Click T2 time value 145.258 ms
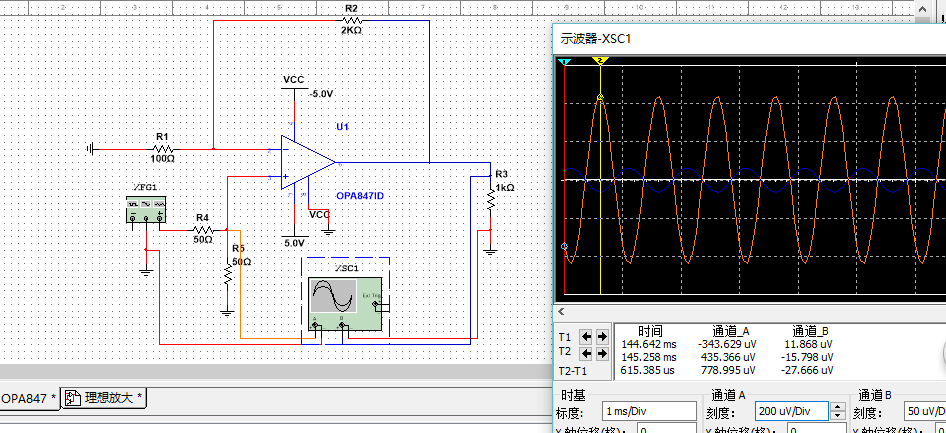 click(x=649, y=357)
